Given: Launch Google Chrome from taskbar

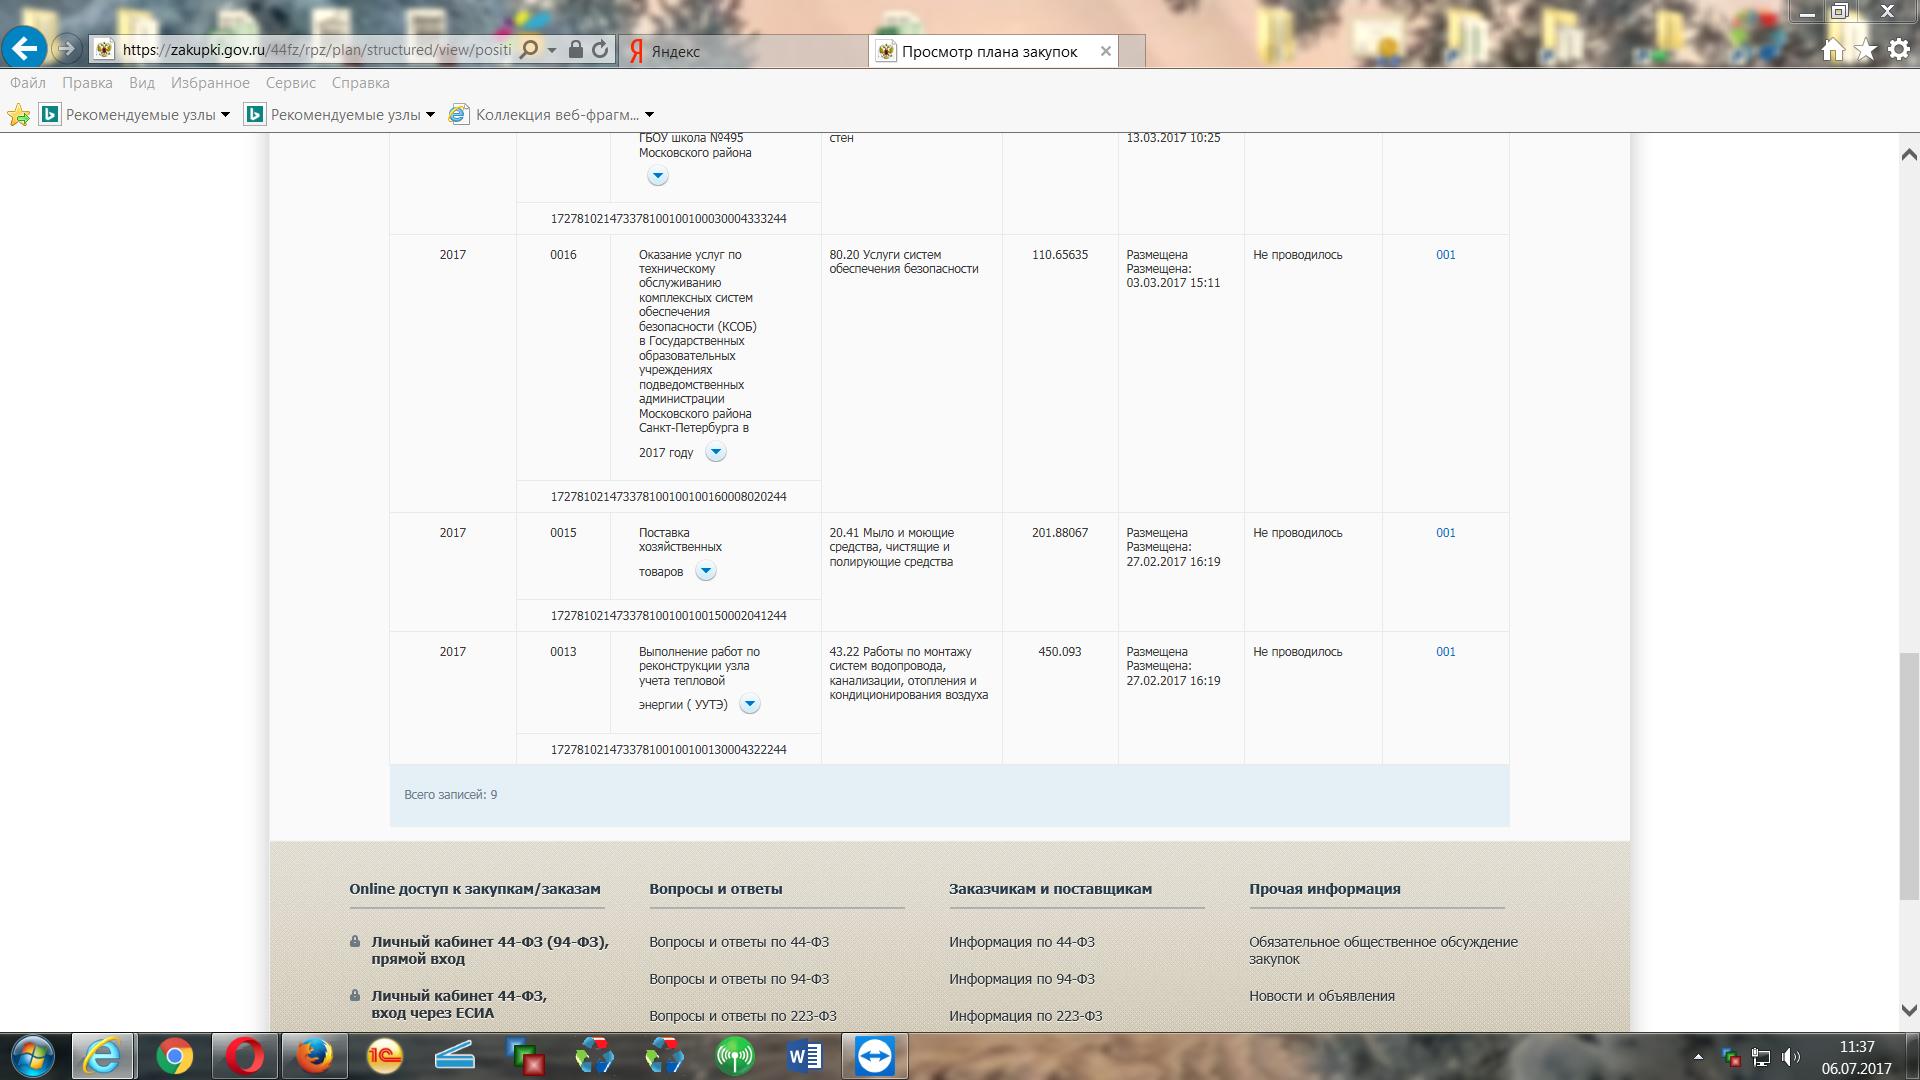Looking at the screenshot, I should pyautogui.click(x=174, y=1056).
